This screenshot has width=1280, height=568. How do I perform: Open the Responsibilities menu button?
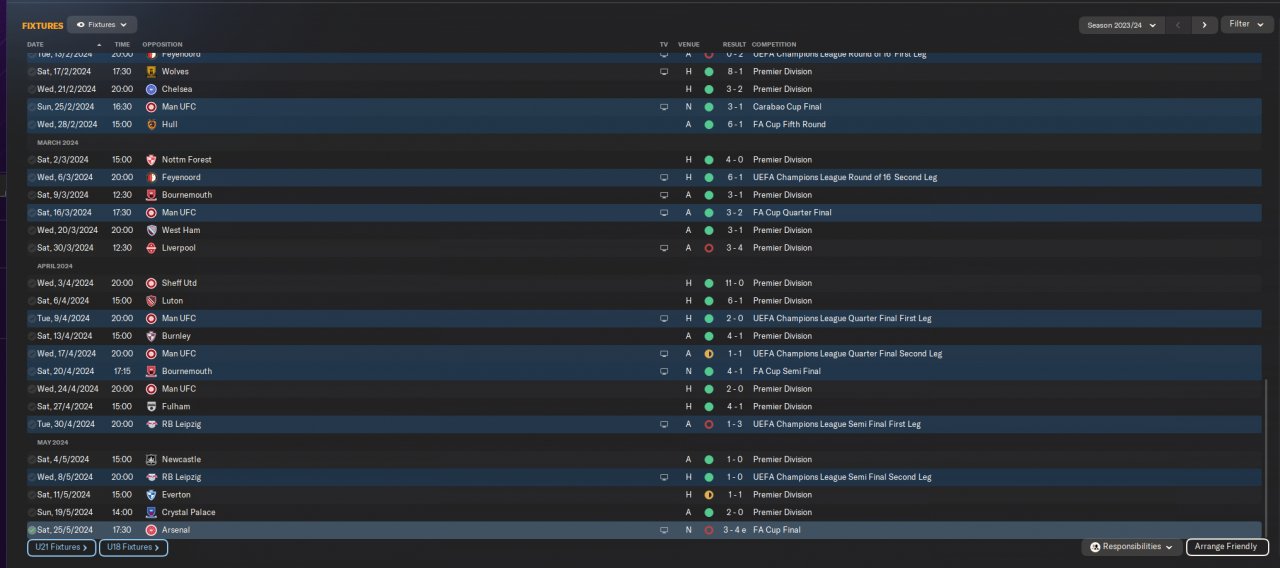point(1131,548)
